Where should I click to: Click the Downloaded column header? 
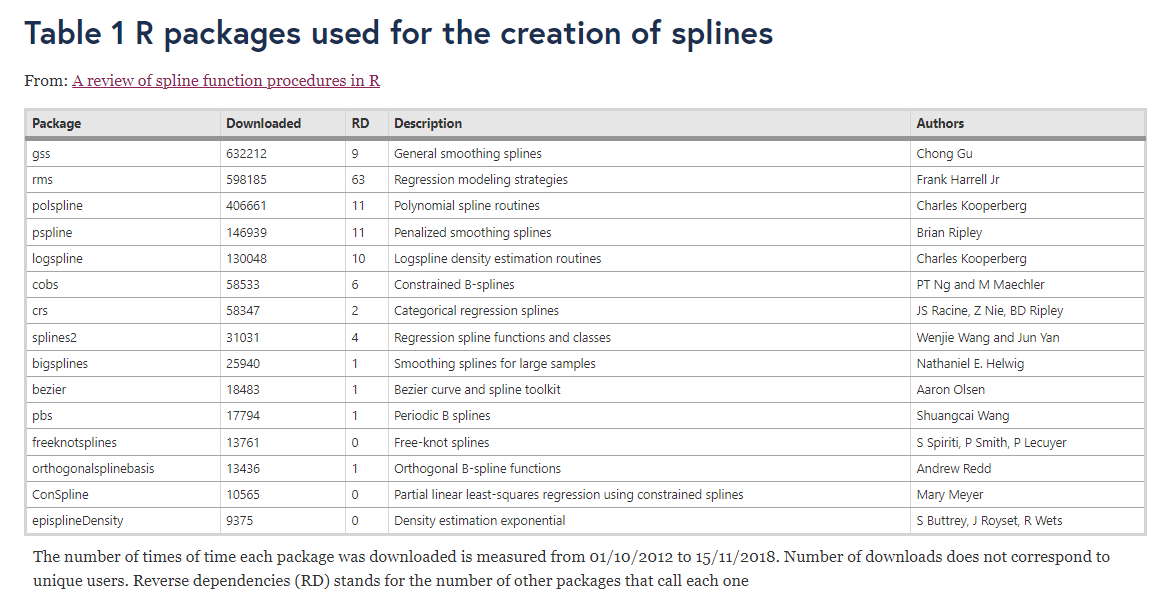pyautogui.click(x=264, y=123)
